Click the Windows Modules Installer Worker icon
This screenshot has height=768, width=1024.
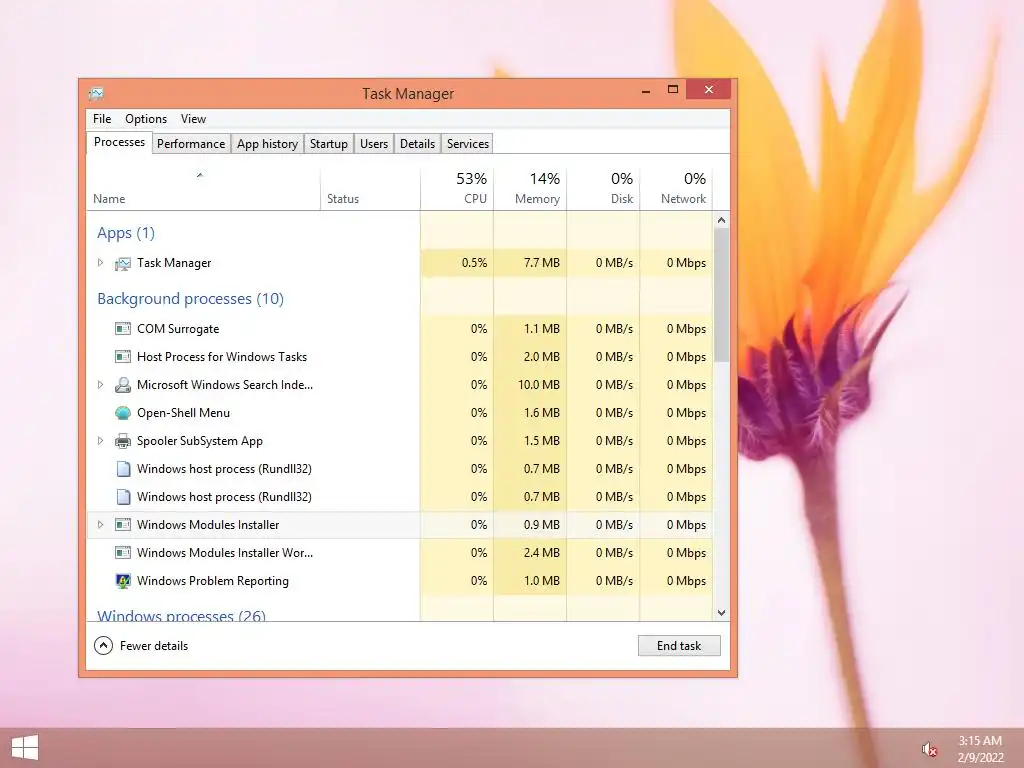pos(123,552)
